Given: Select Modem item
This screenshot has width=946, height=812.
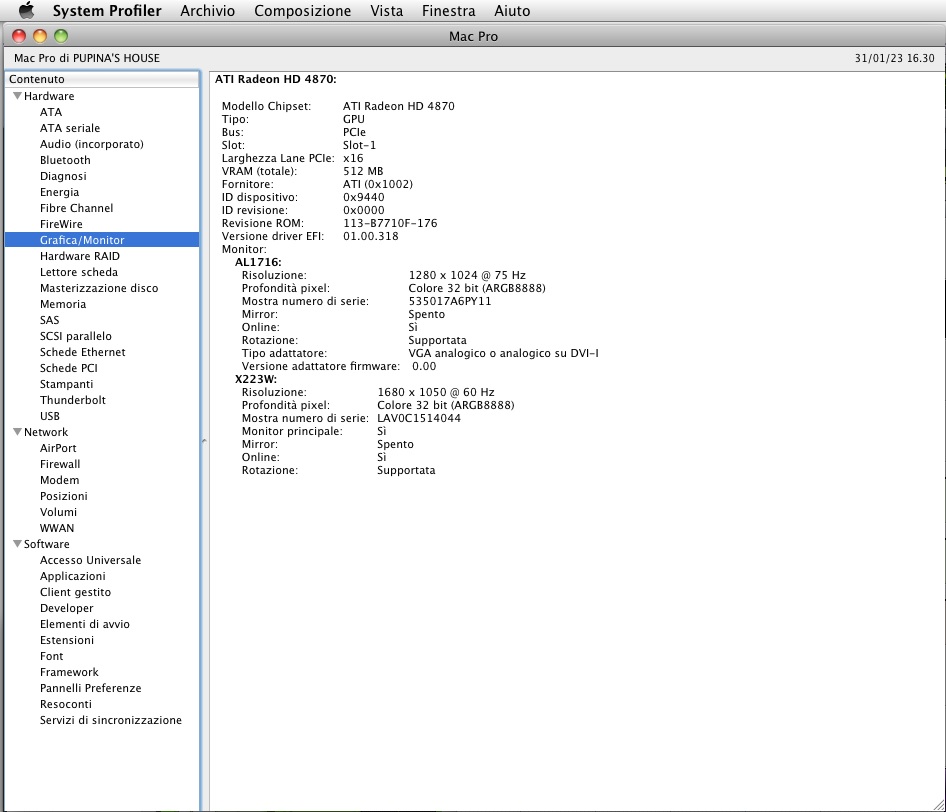Looking at the screenshot, I should 59,480.
